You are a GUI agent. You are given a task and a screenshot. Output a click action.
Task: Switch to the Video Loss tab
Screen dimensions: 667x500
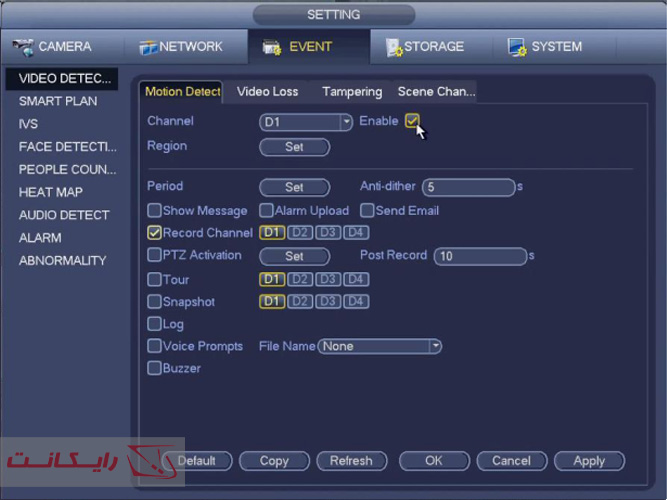coord(267,91)
